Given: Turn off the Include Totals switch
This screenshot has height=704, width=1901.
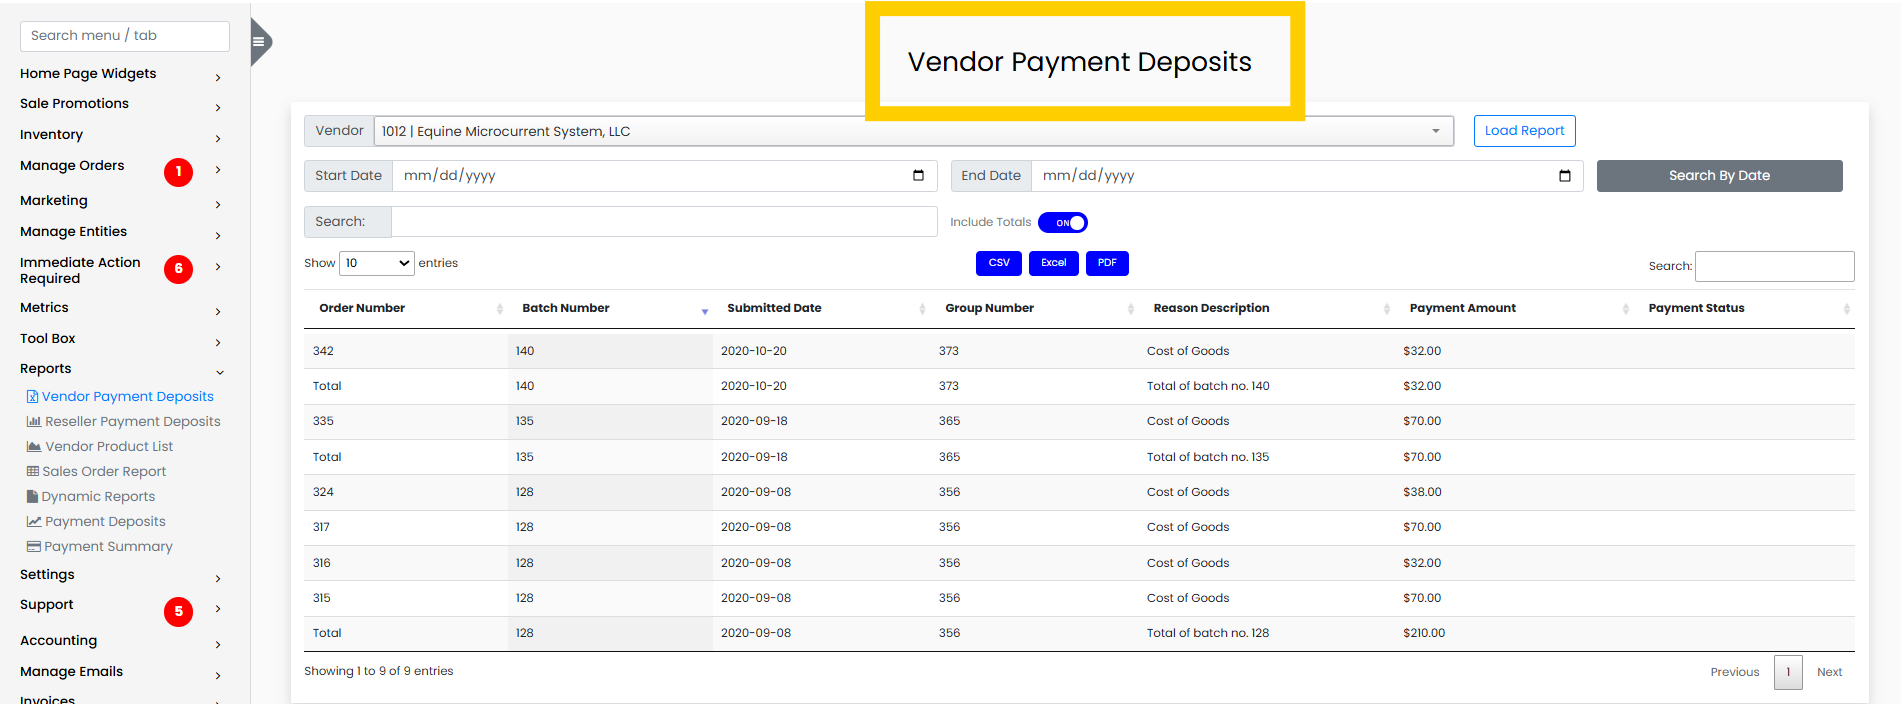Looking at the screenshot, I should click(1062, 223).
